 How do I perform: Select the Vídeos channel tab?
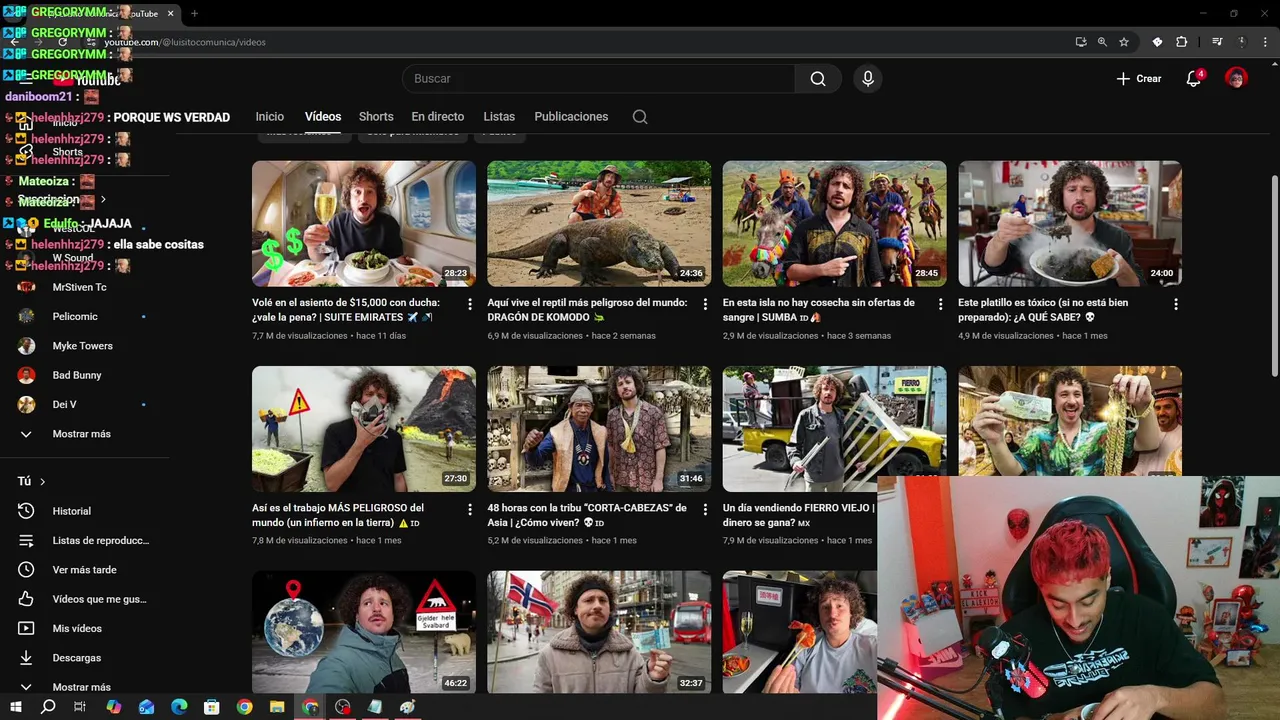323,117
